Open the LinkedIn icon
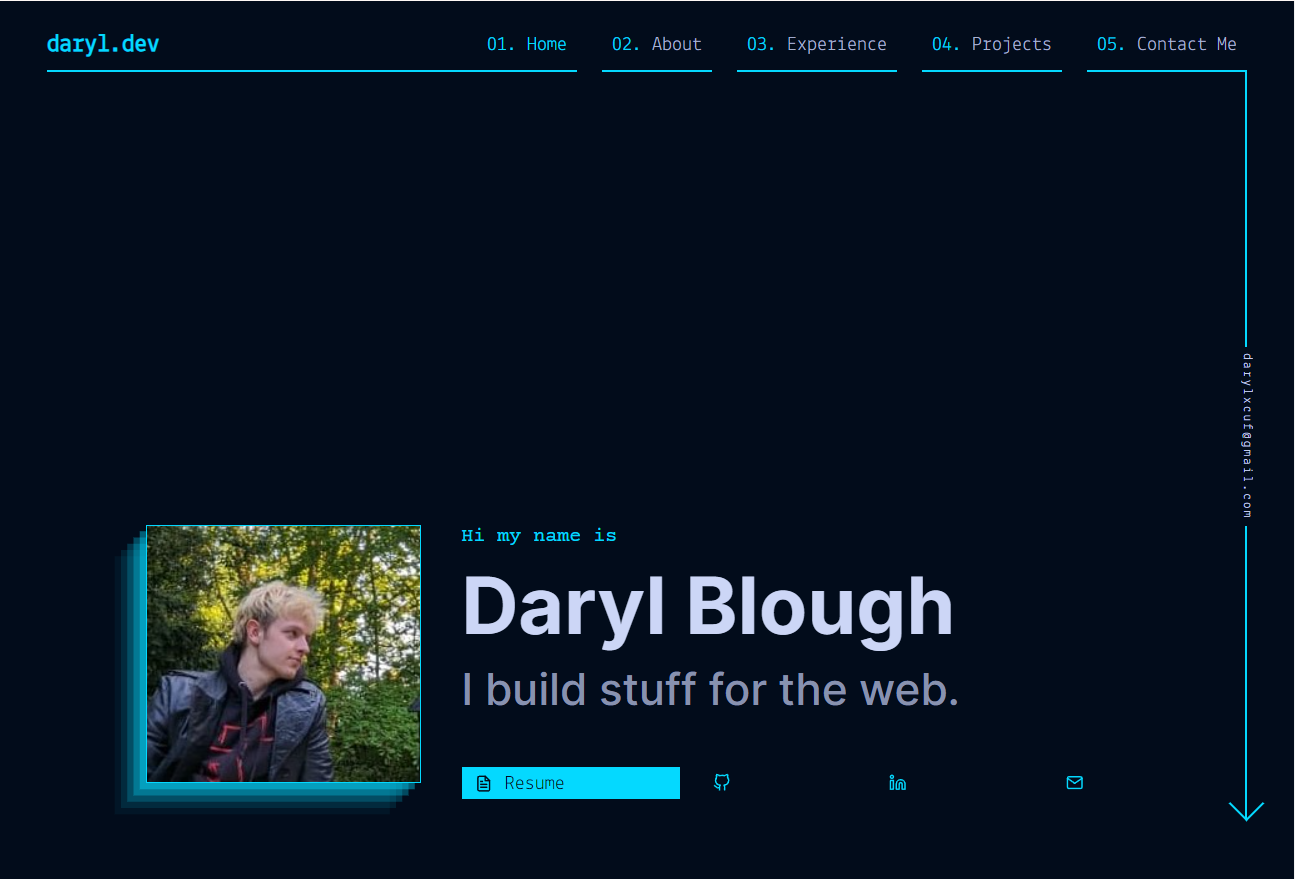The image size is (1295, 879). tap(897, 783)
